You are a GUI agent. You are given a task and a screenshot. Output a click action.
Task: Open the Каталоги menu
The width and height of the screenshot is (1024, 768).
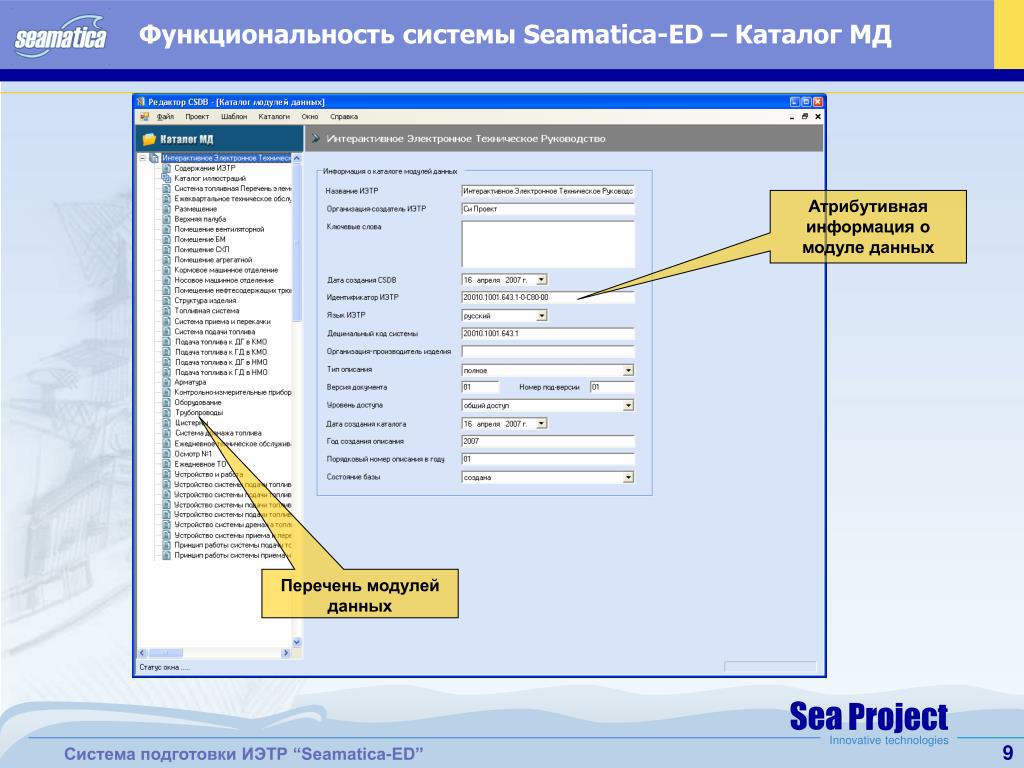[274, 117]
